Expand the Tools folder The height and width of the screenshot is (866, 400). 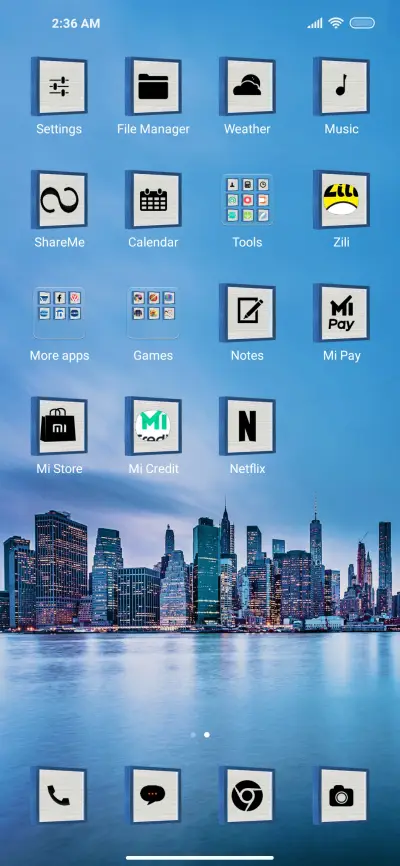coord(247,200)
